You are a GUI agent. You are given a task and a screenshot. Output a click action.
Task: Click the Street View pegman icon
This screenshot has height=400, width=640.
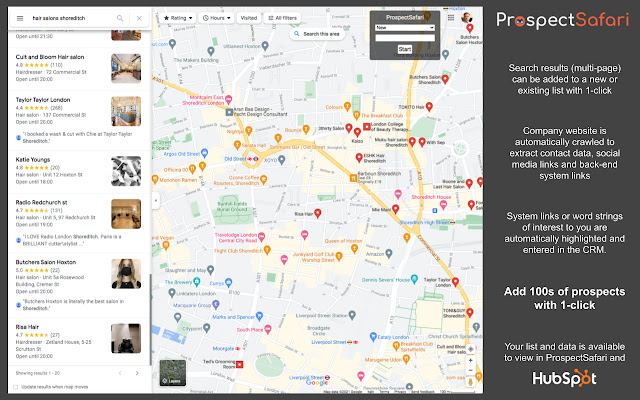click(470, 382)
